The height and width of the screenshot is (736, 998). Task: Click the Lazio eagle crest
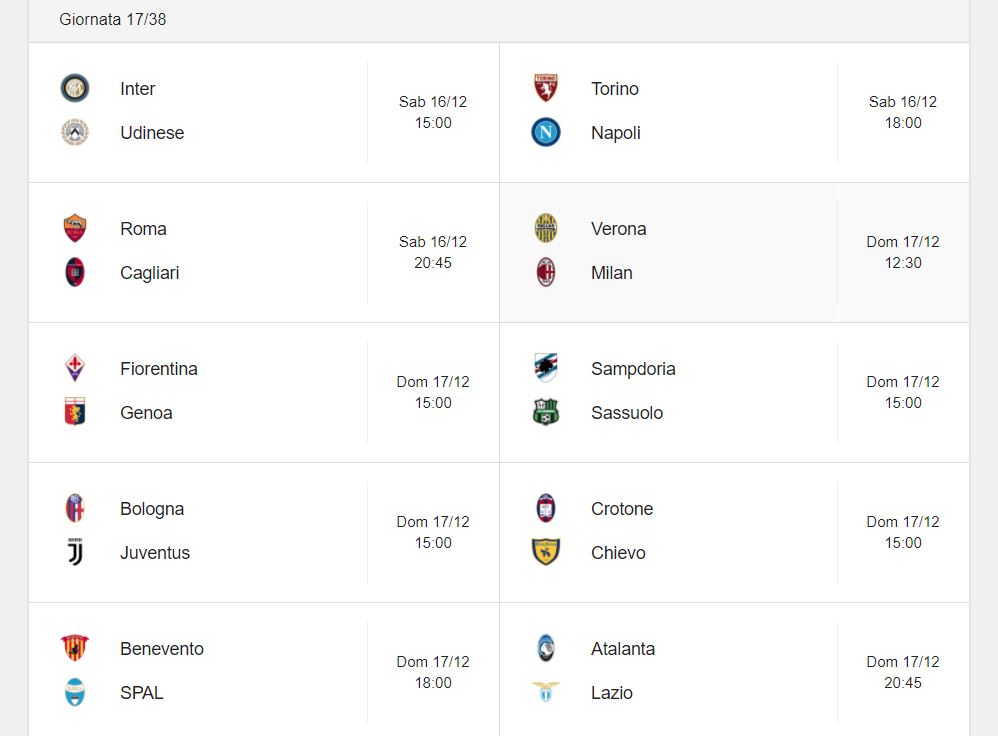[x=545, y=692]
